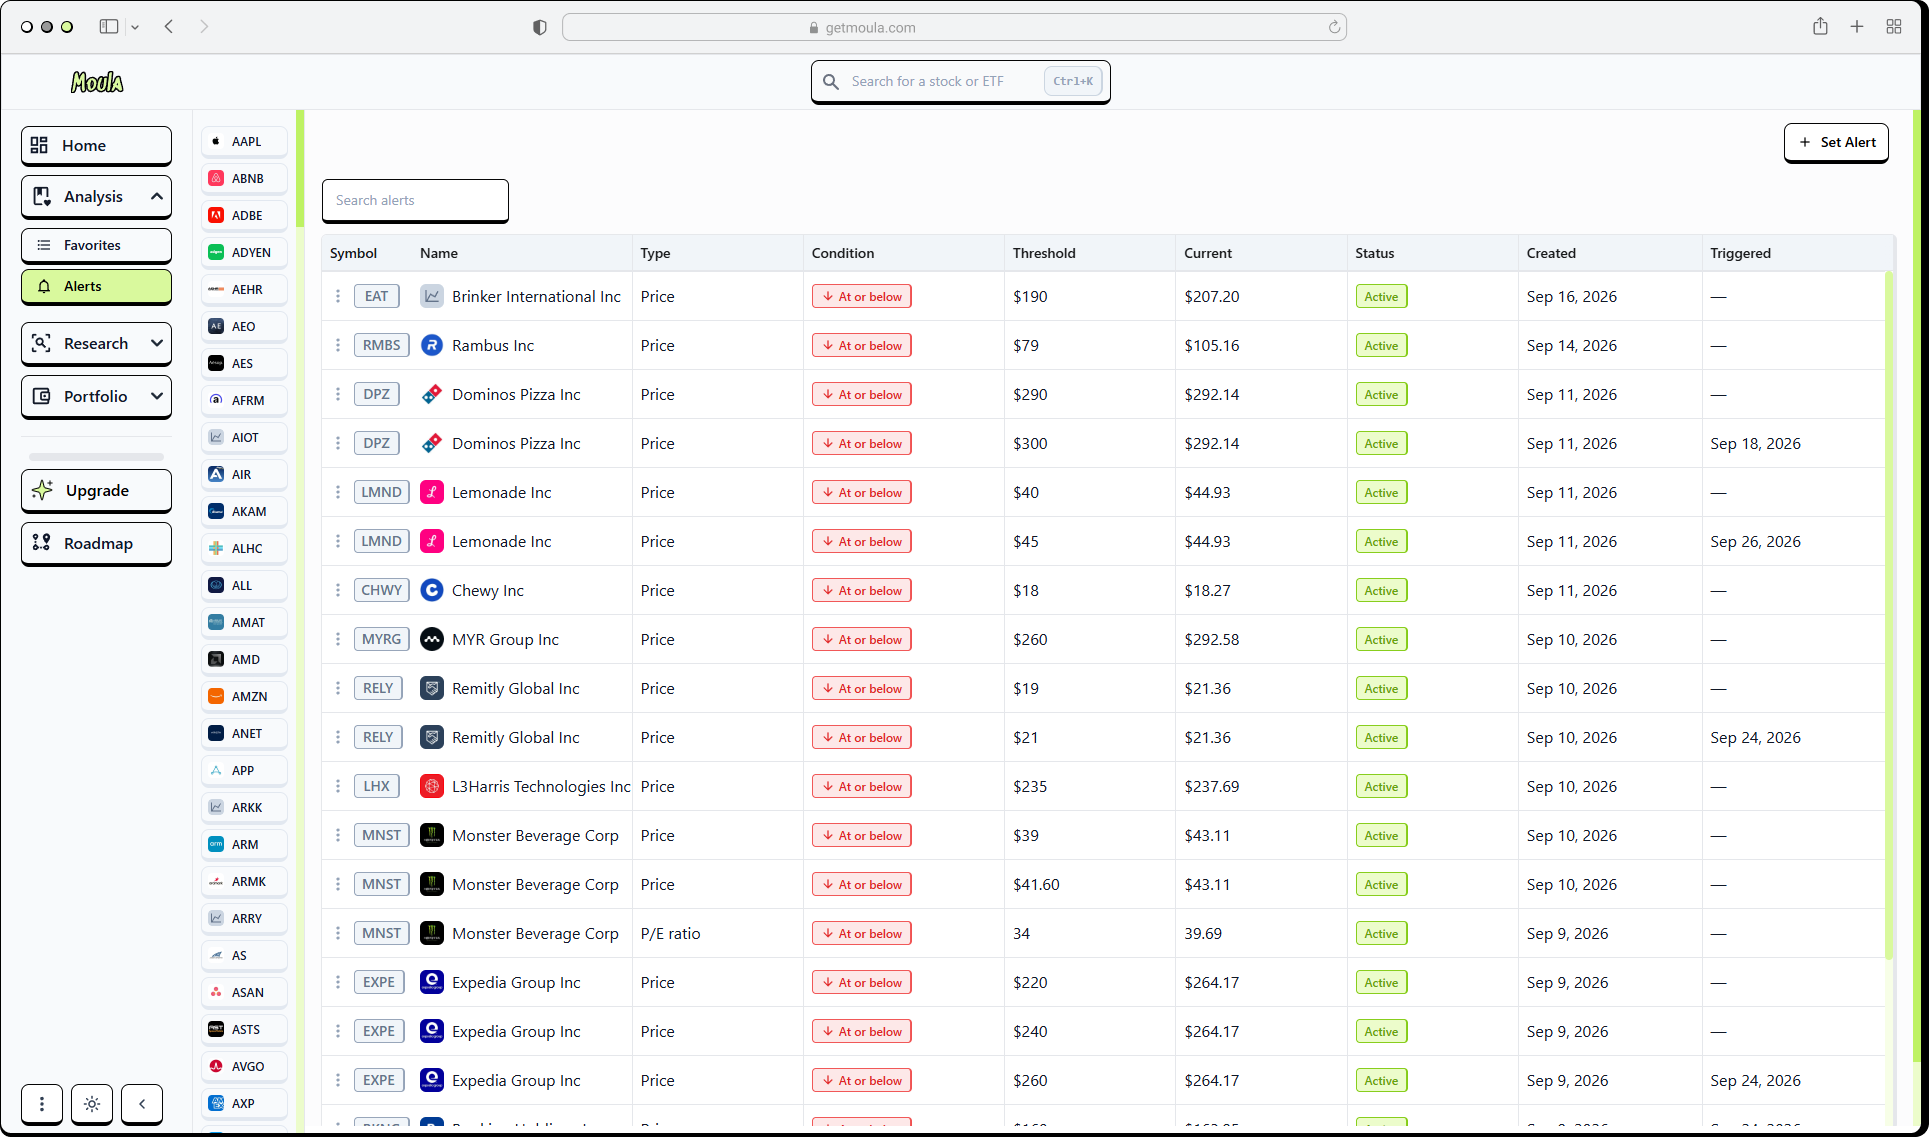Viewport: 1929px width, 1137px height.
Task: Open the three-dot options at sidebar bottom
Action: coord(42,1104)
